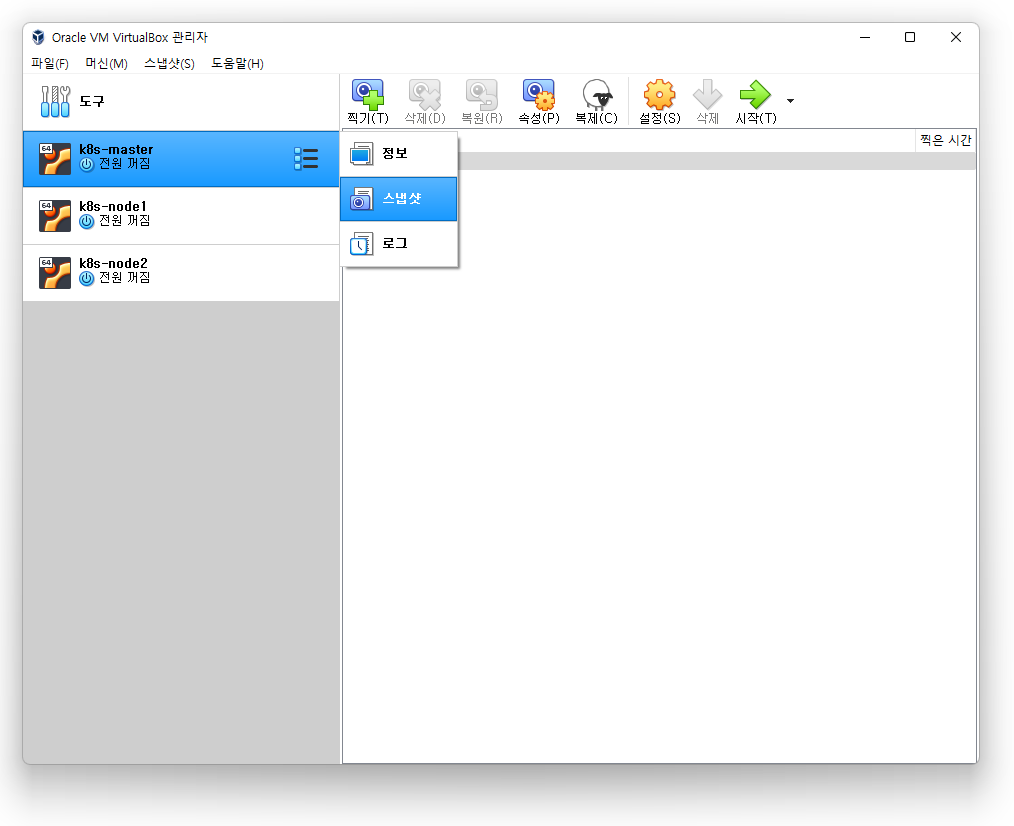Close the VirtualBox manager window
1014x826 pixels.
[956, 37]
